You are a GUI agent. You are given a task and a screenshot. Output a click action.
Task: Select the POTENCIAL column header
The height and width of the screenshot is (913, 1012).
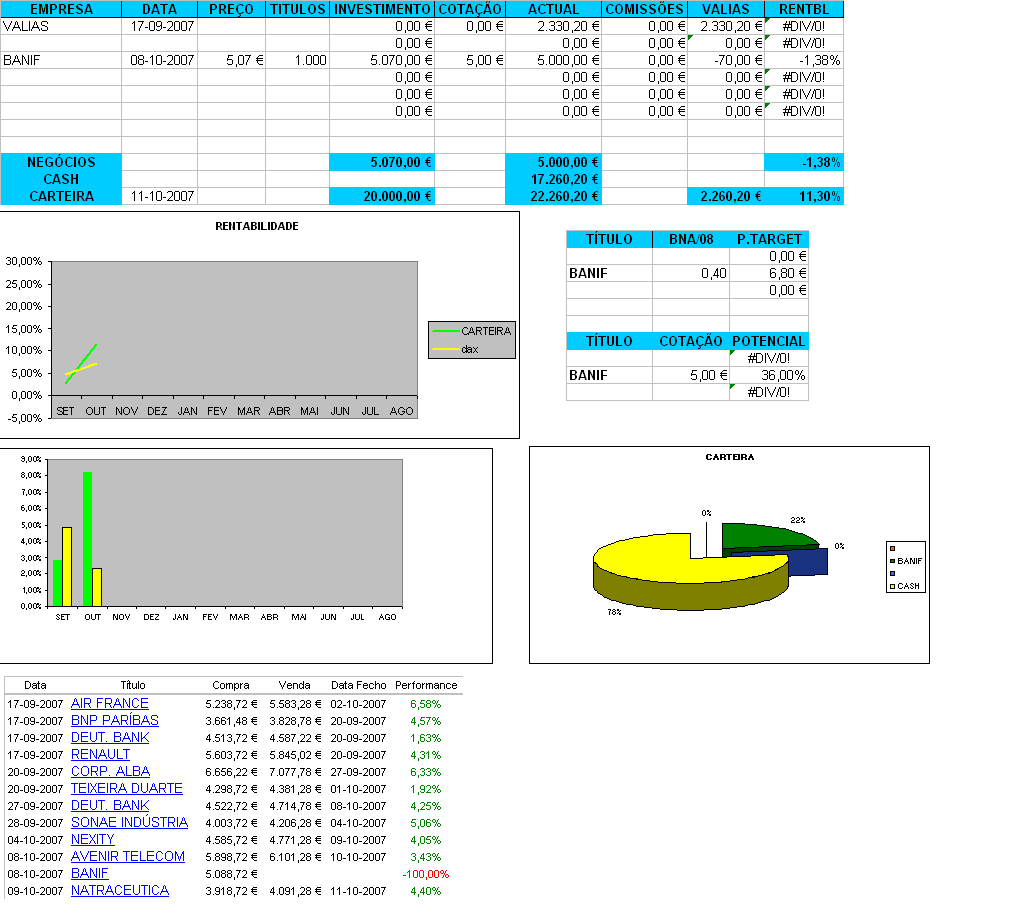point(769,341)
